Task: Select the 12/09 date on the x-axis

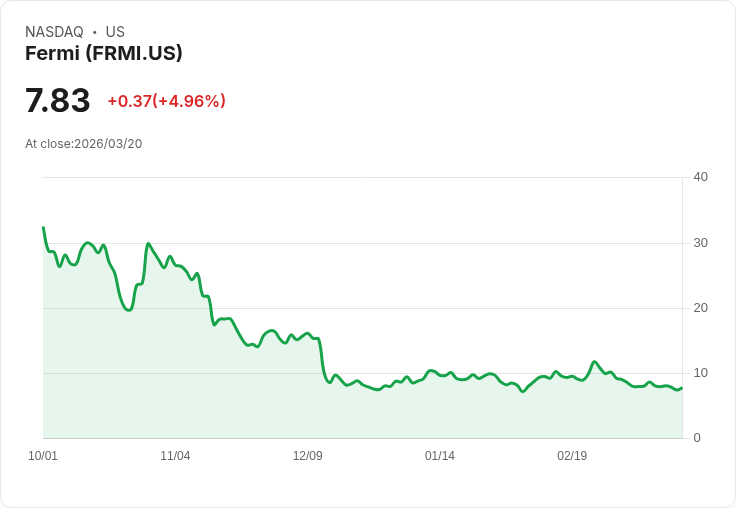Action: pos(308,456)
